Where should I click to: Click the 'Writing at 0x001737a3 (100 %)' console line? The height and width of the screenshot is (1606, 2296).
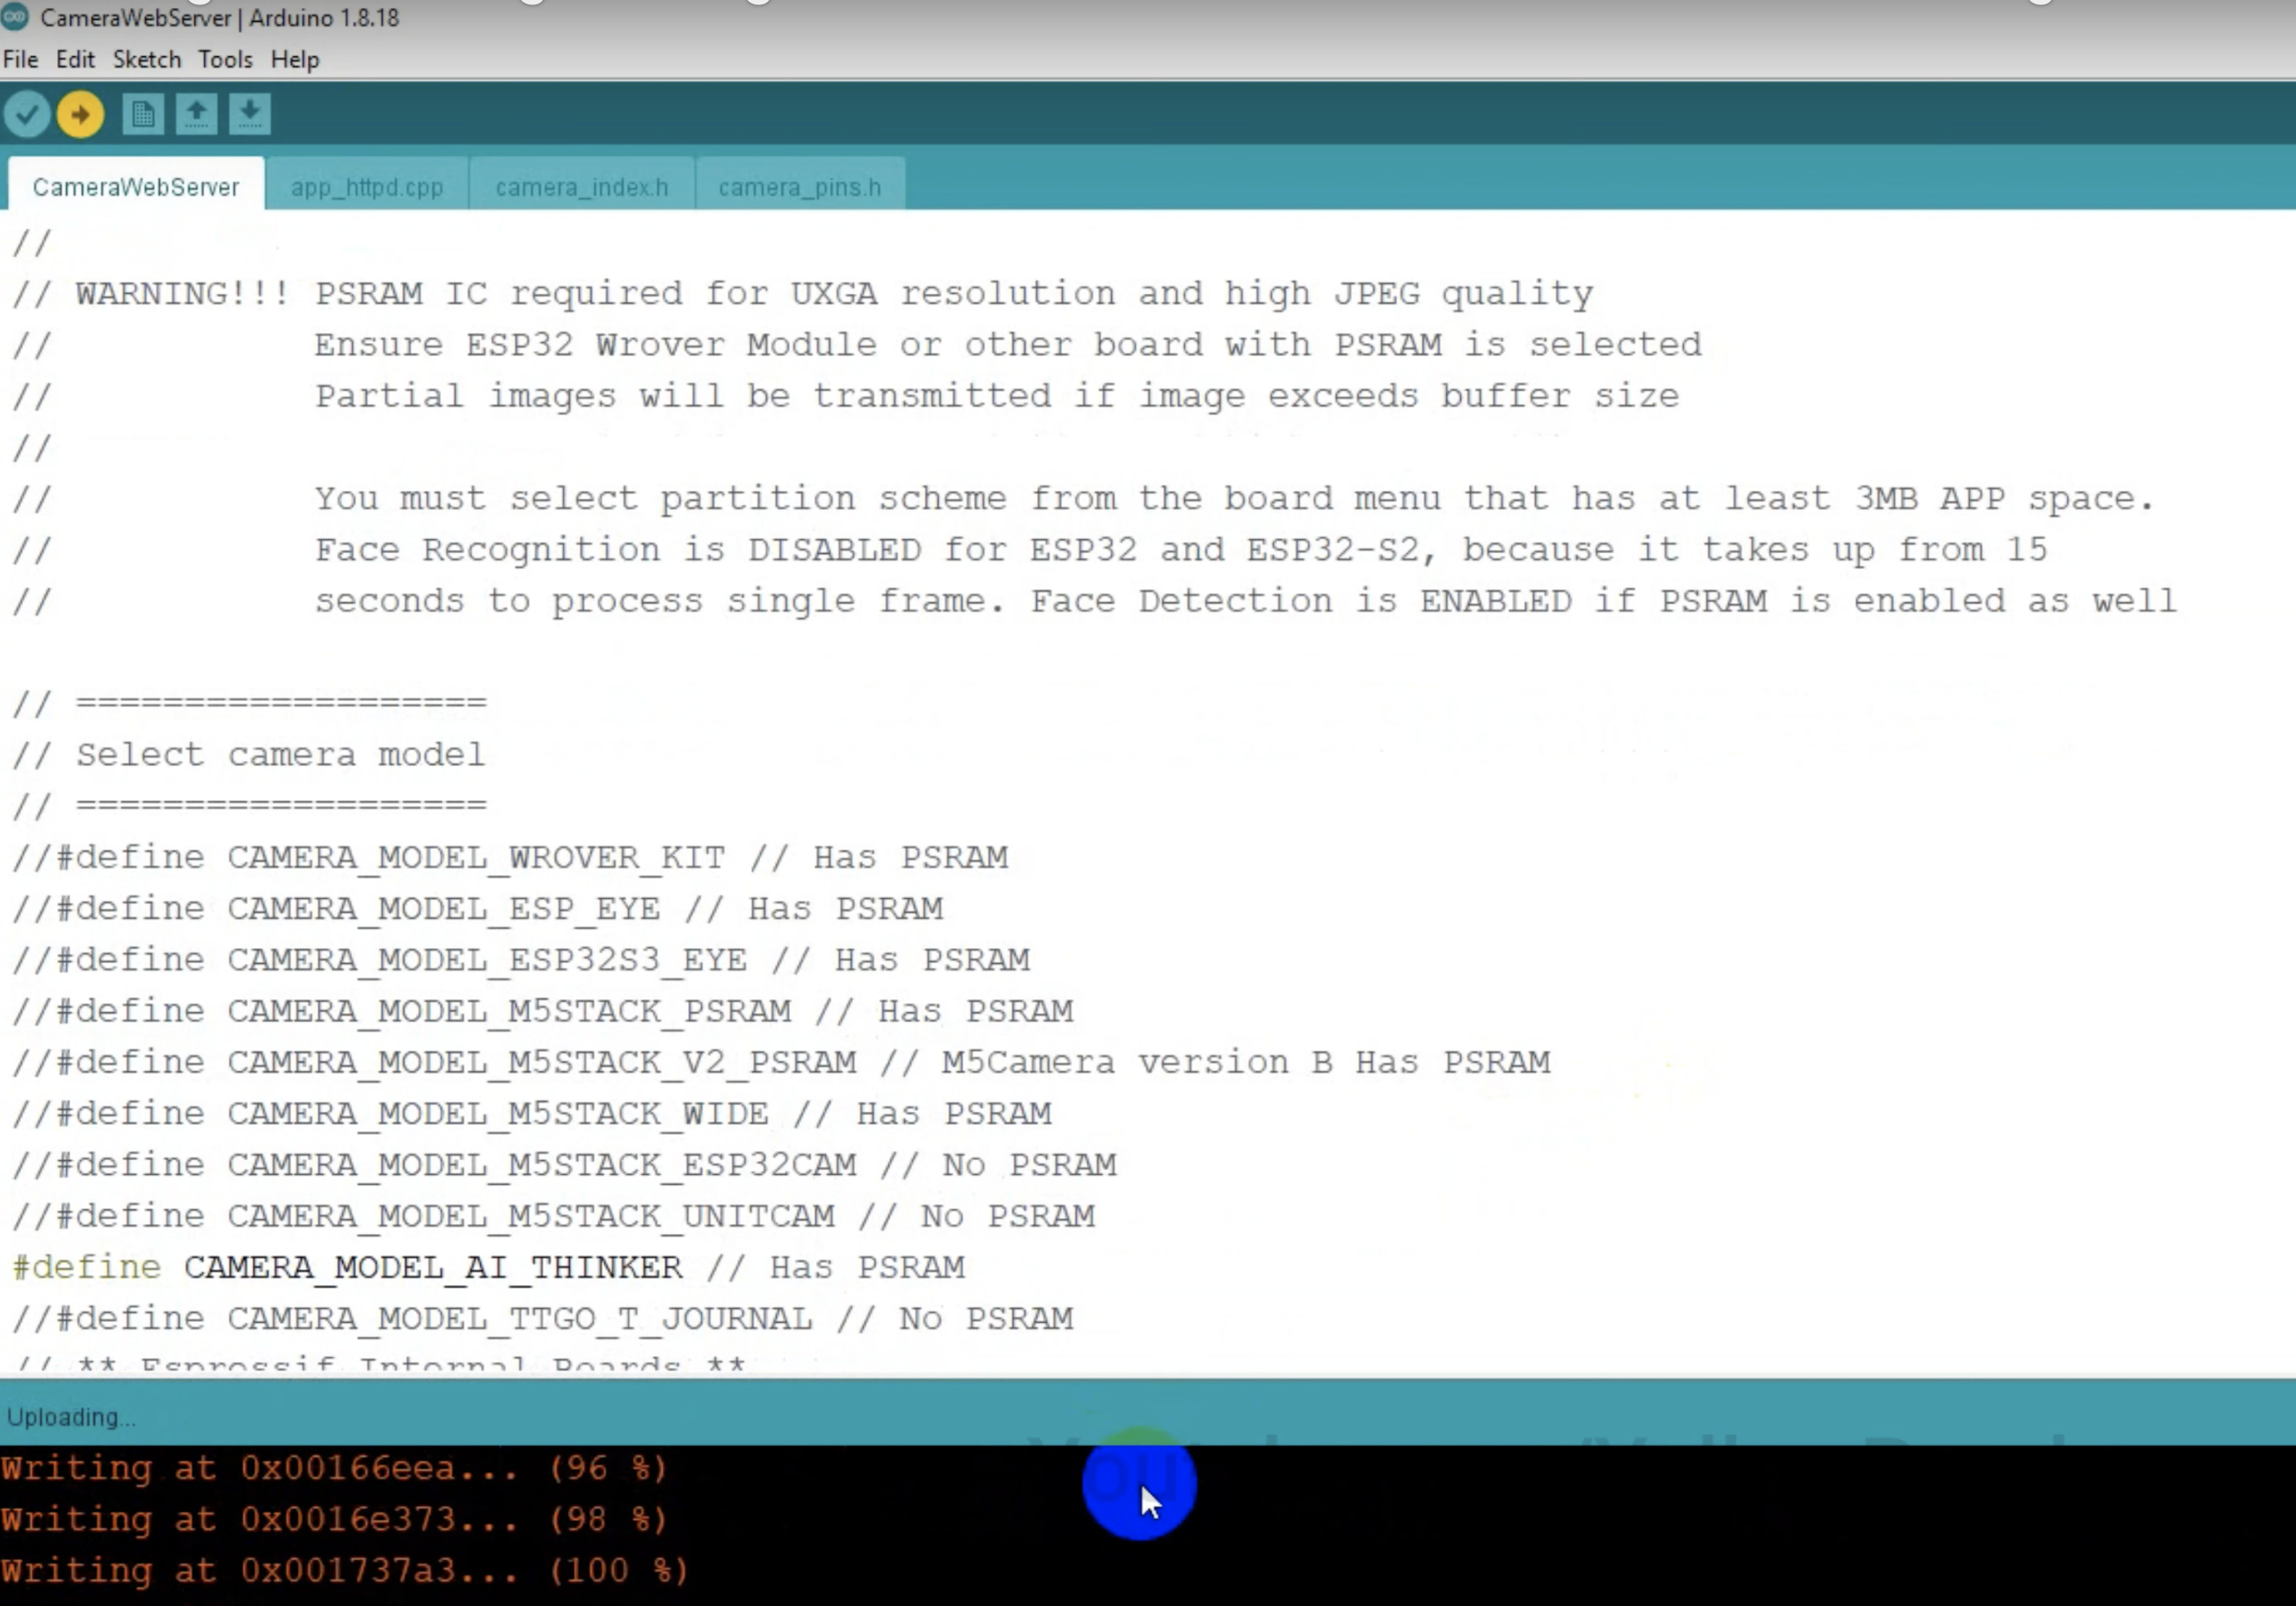(343, 1570)
